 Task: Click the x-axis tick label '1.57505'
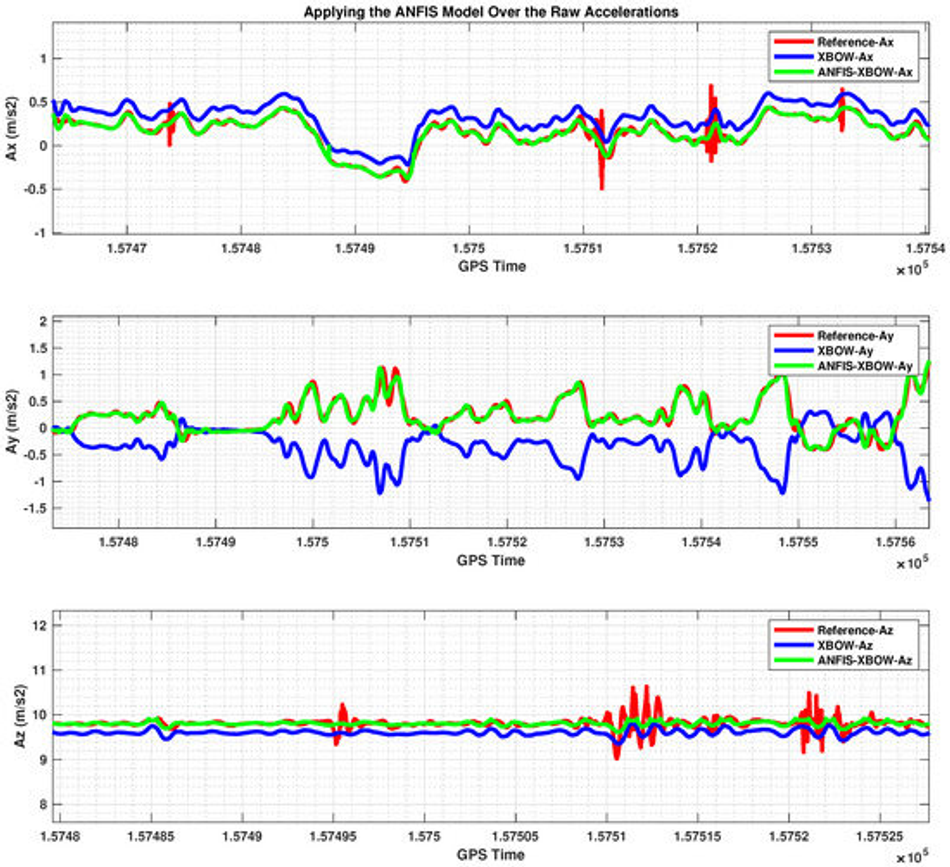(515, 837)
